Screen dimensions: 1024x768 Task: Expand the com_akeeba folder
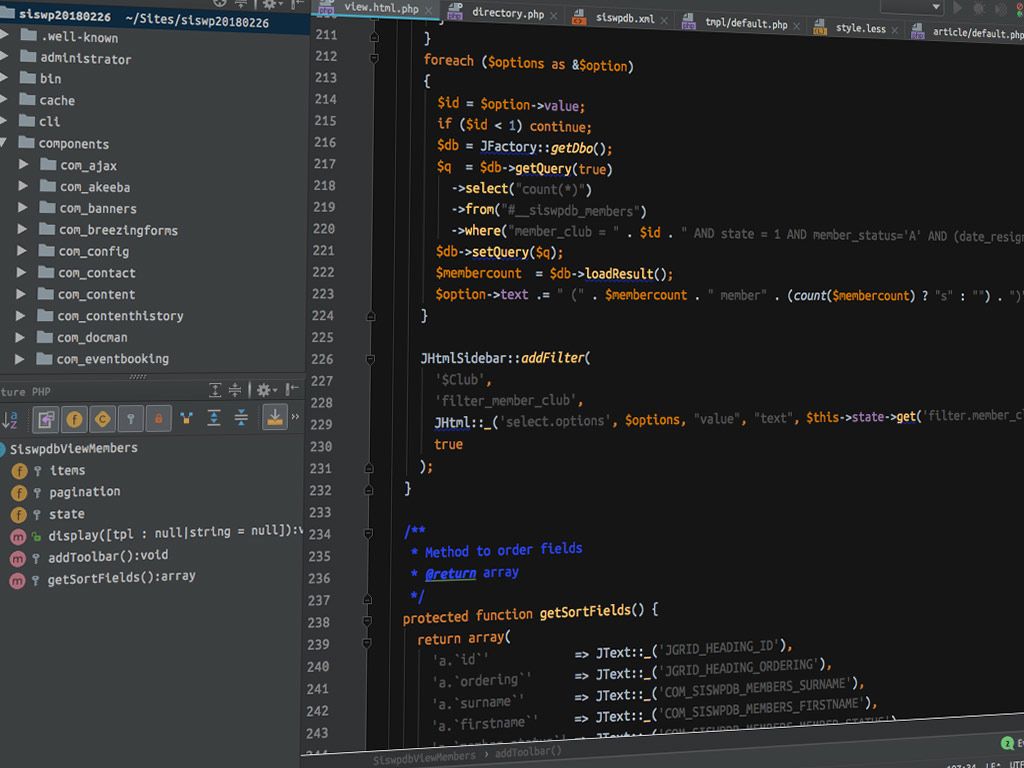tap(23, 187)
